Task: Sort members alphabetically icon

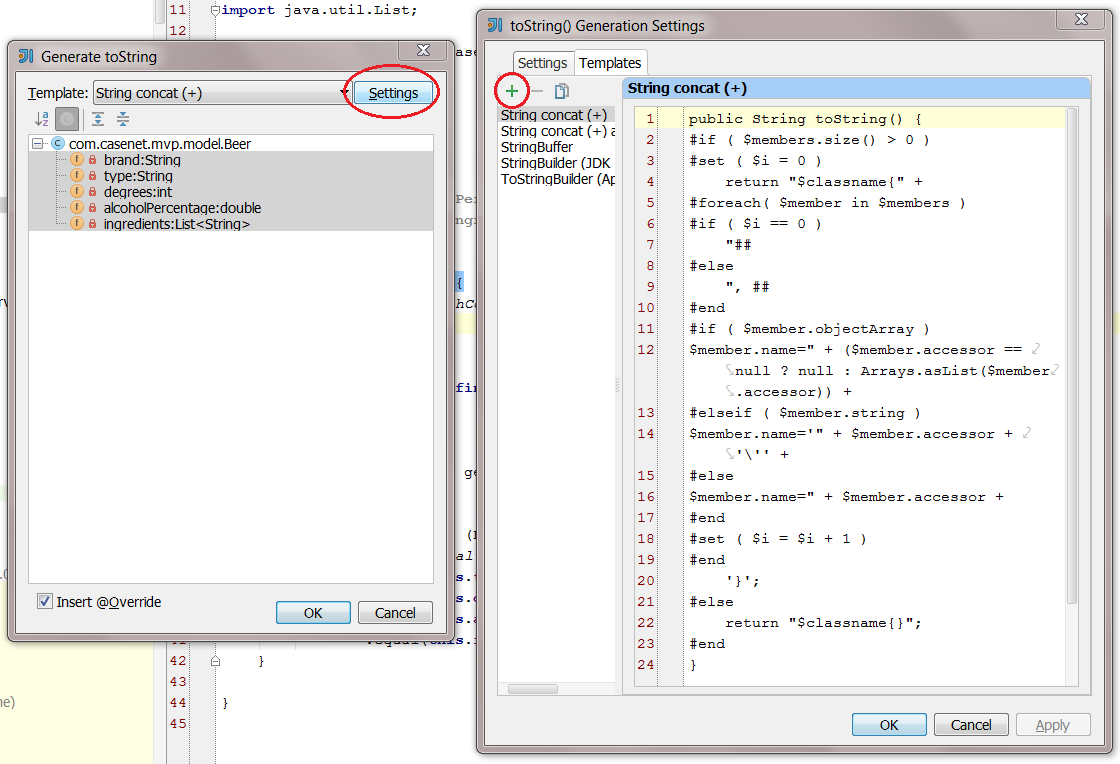Action: pos(42,119)
